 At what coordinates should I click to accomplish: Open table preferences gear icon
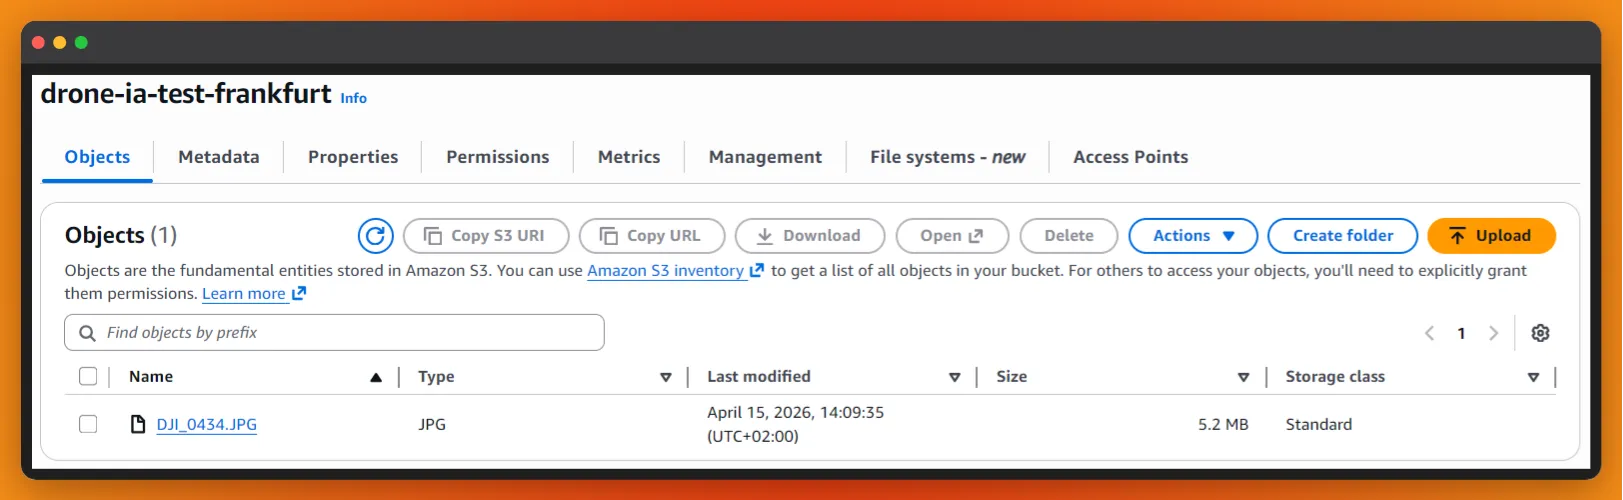coord(1540,333)
